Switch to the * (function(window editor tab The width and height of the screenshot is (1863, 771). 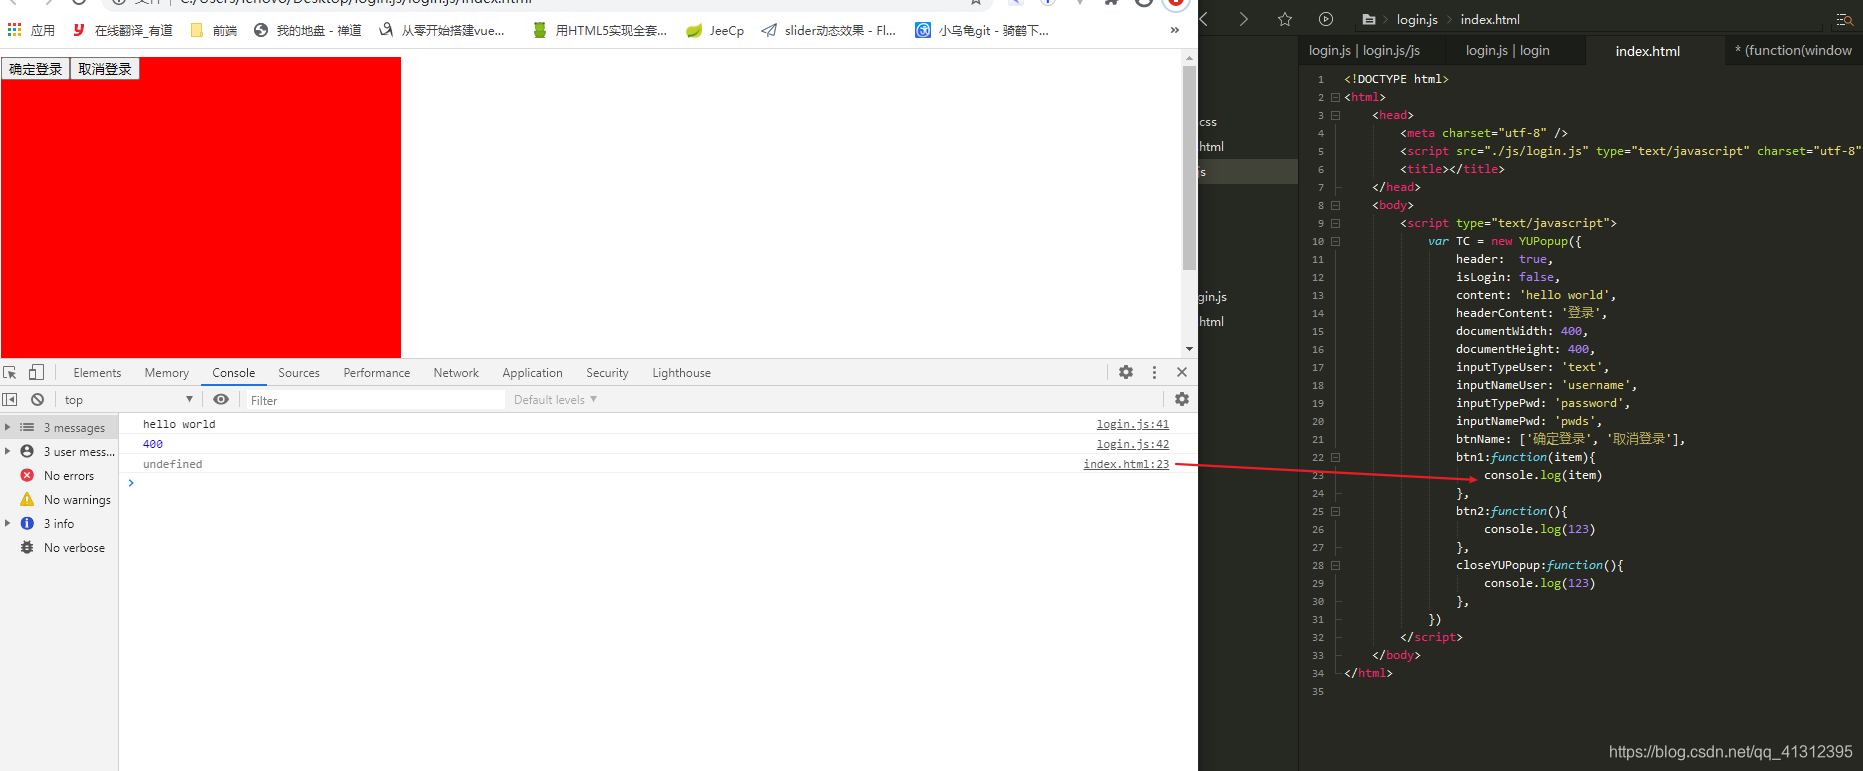click(1794, 50)
